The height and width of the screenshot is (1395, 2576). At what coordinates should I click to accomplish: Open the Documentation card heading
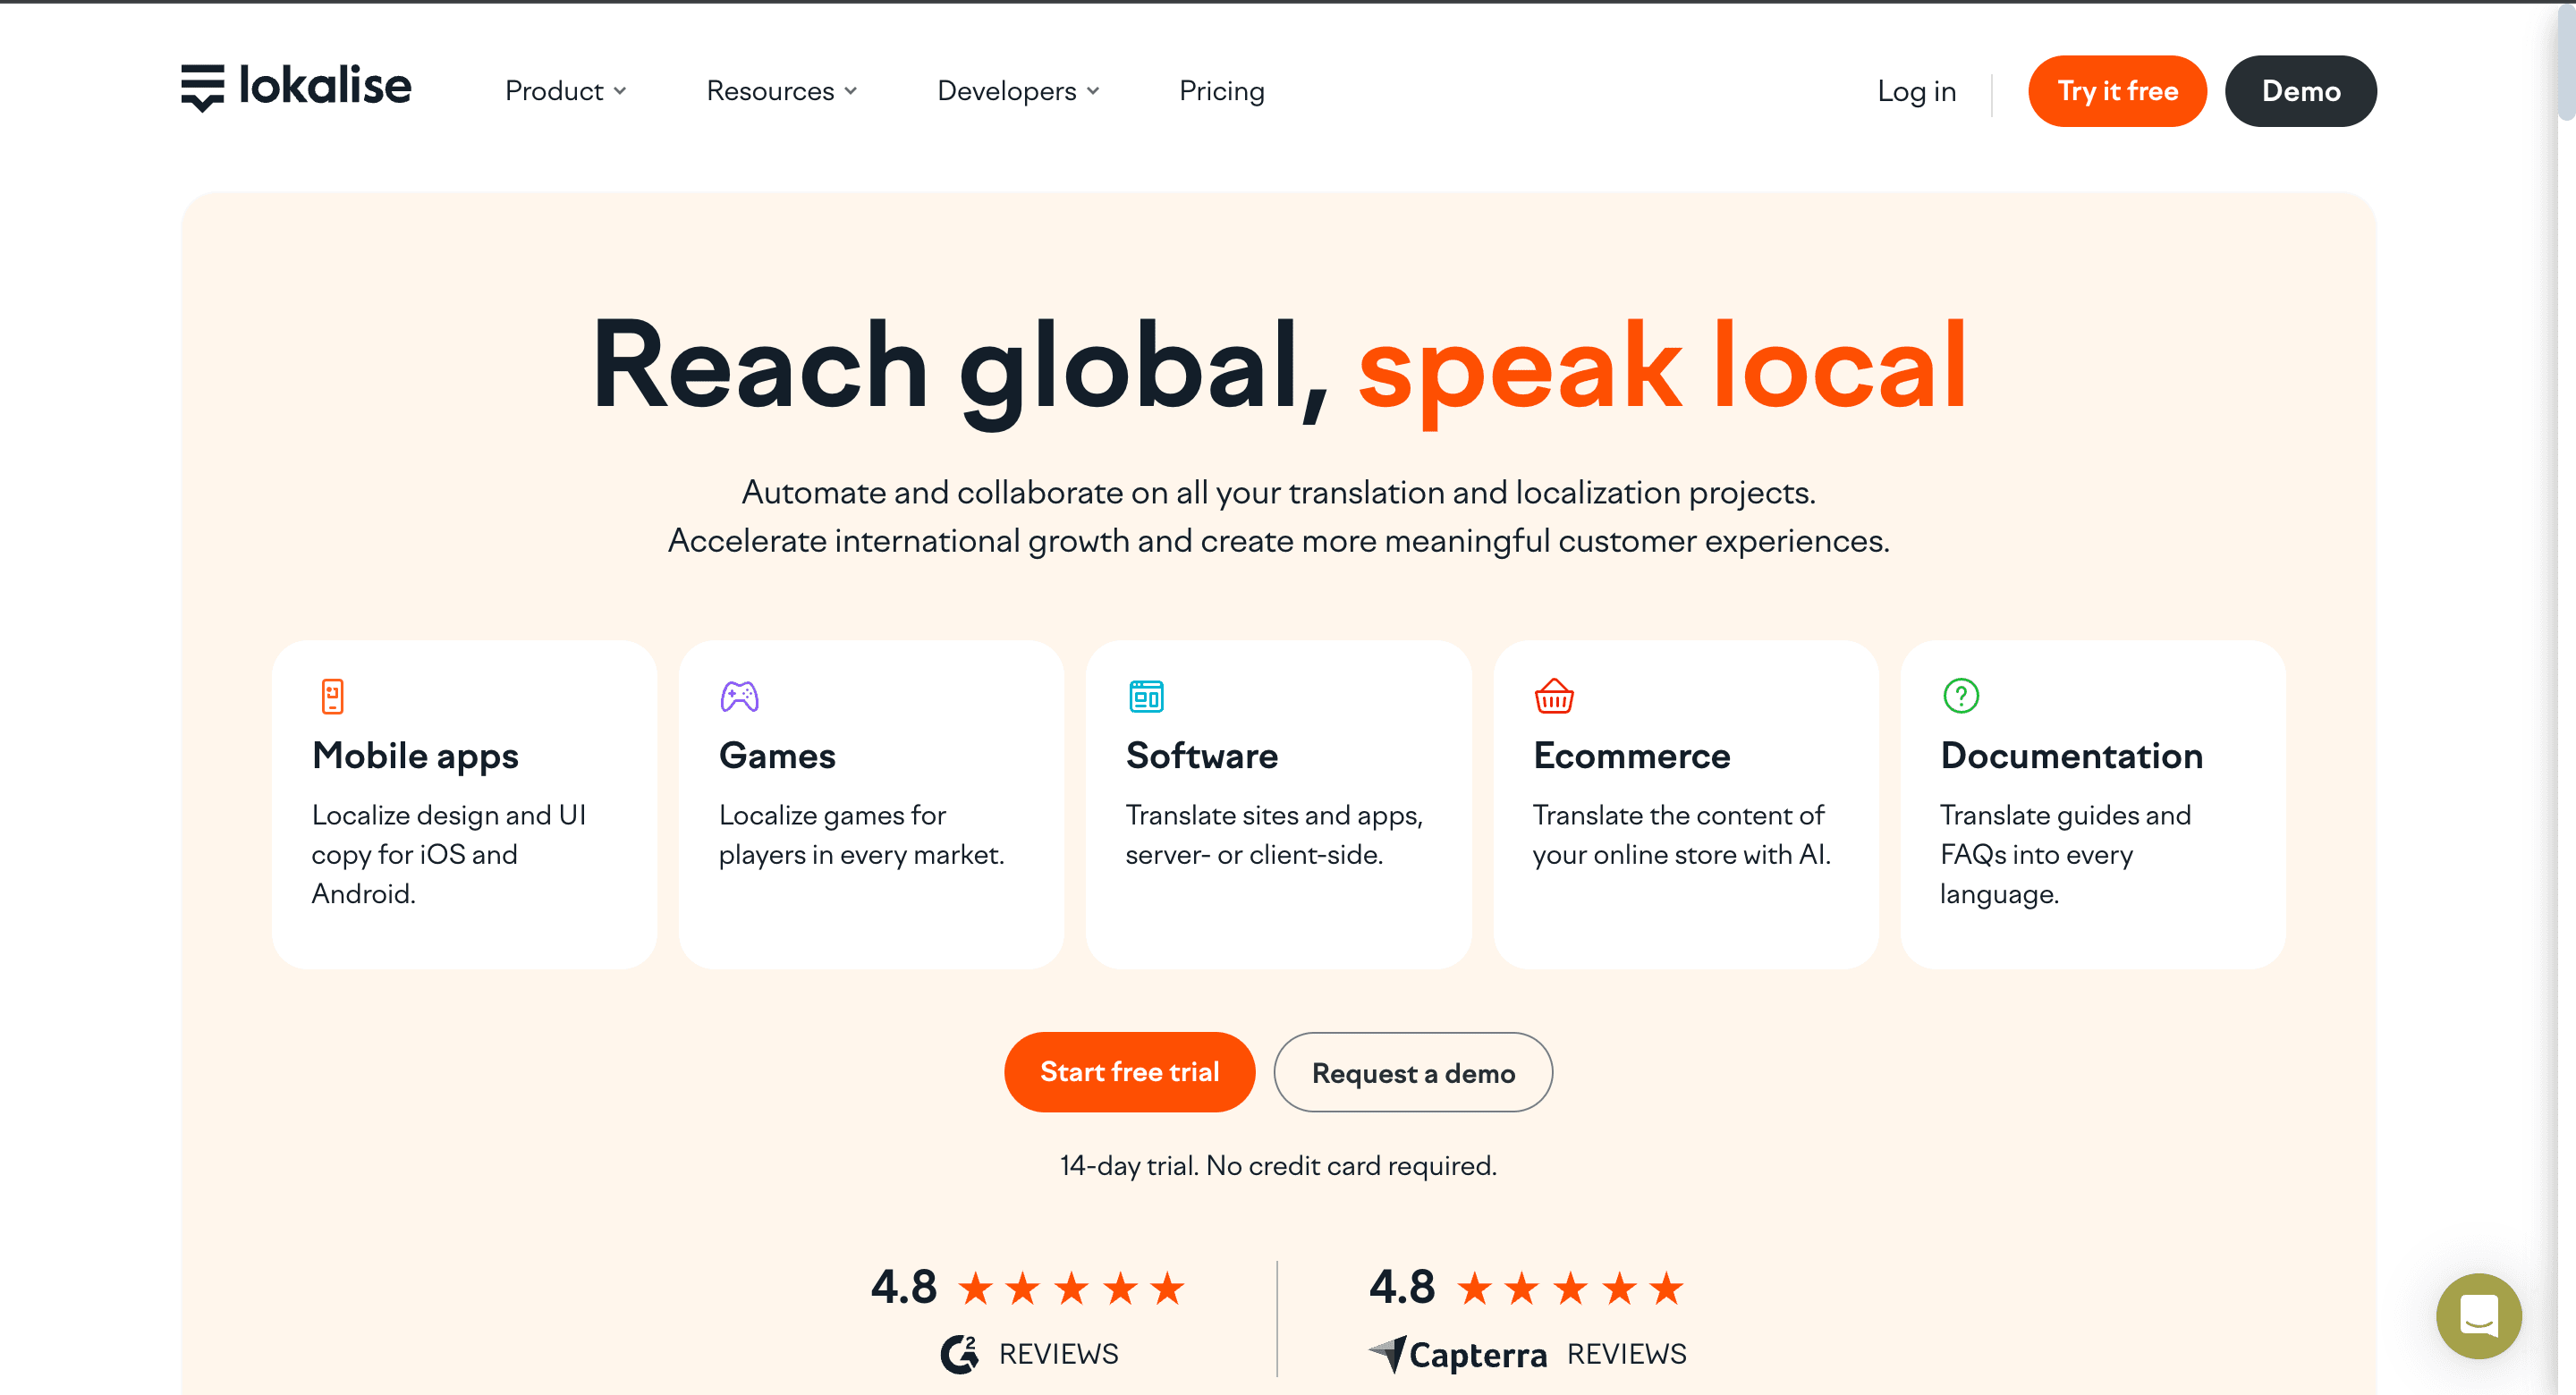point(2071,756)
